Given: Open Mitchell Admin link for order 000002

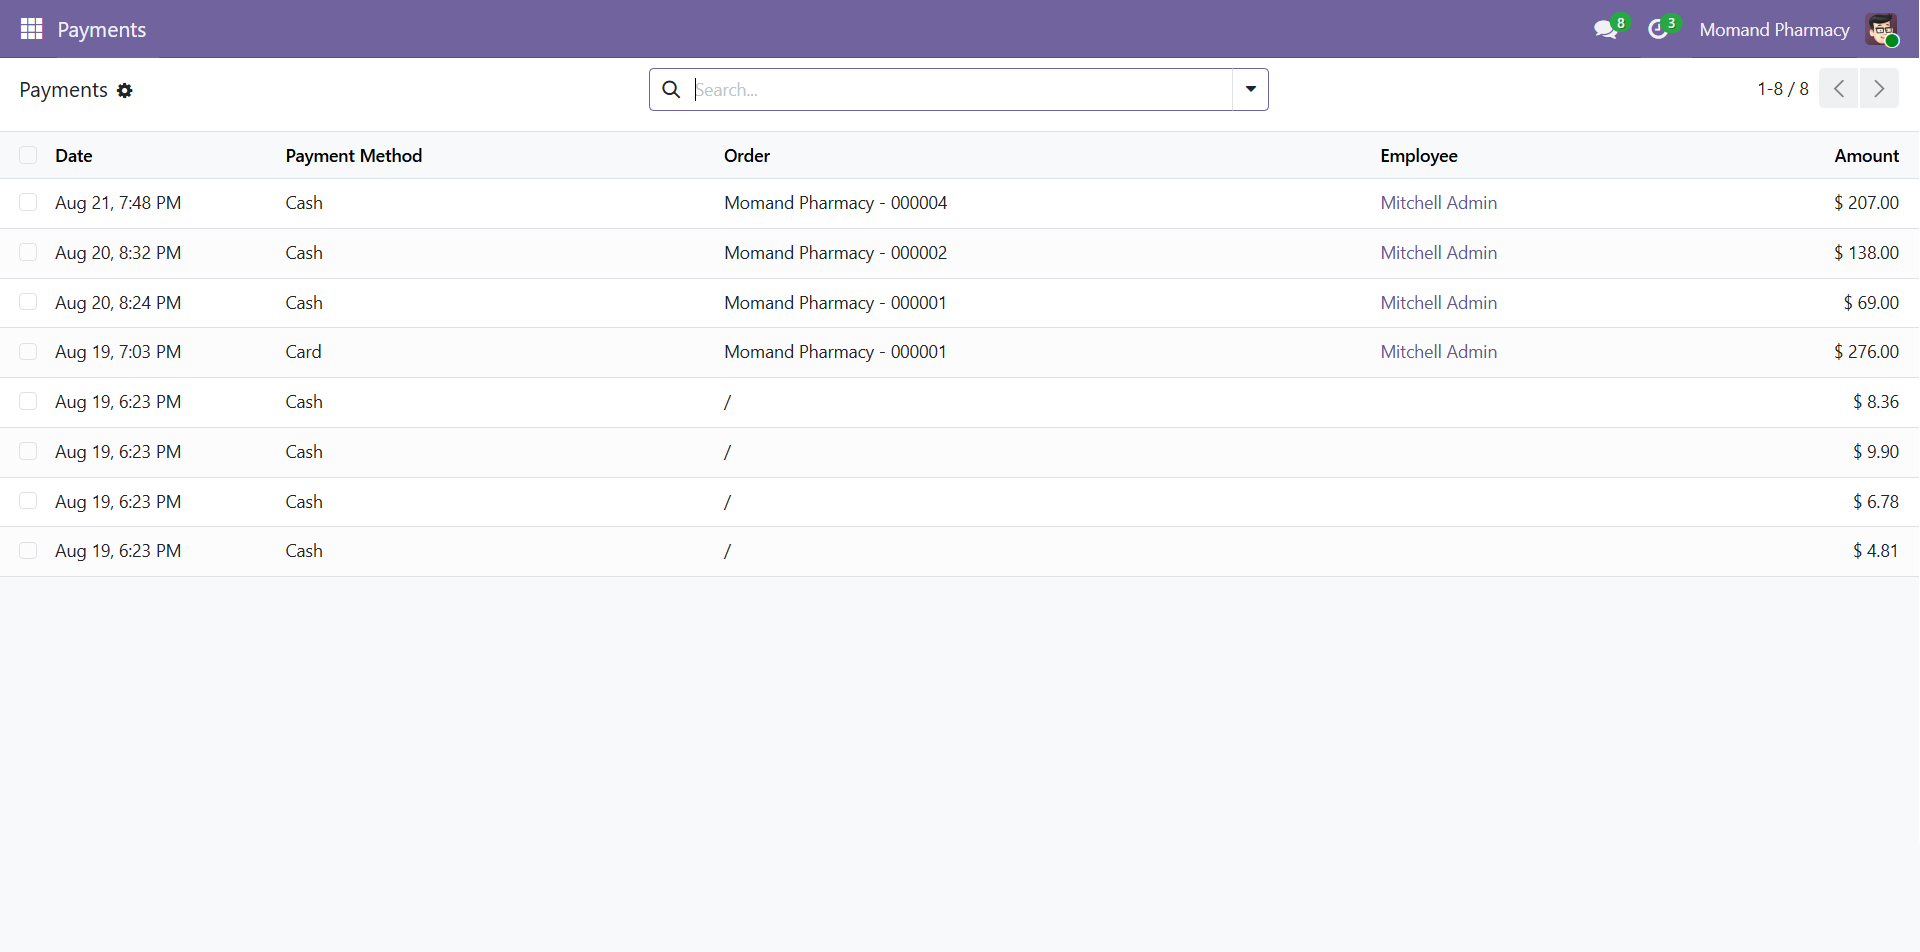Looking at the screenshot, I should click(x=1438, y=253).
